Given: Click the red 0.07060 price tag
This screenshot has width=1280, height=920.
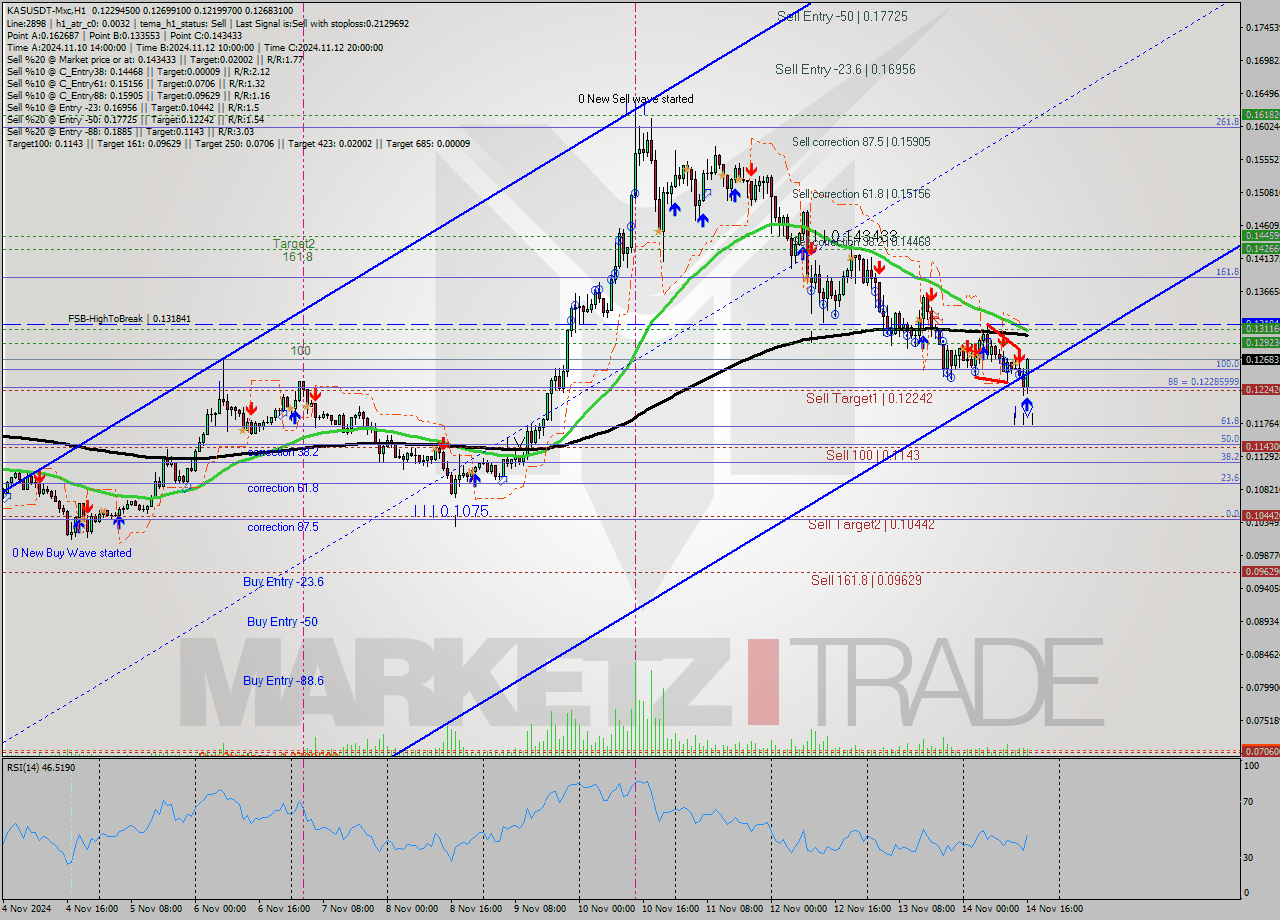Looking at the screenshot, I should (x=1260, y=750).
